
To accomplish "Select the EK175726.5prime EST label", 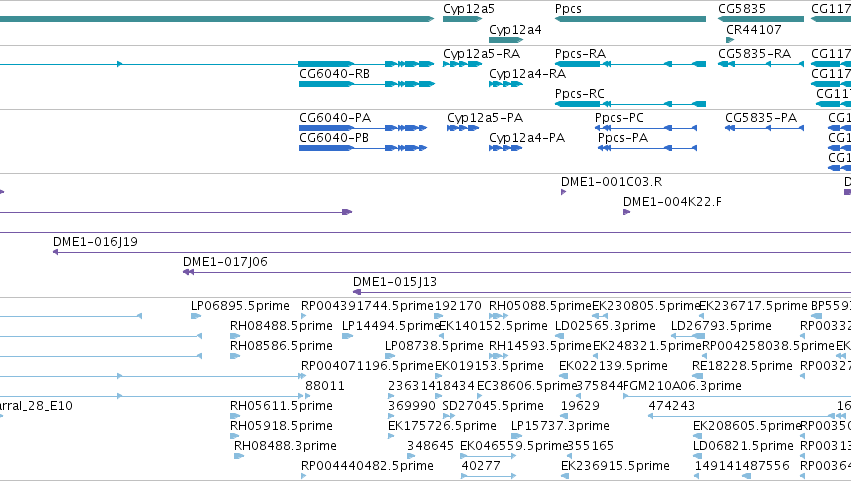I will [x=442, y=426].
